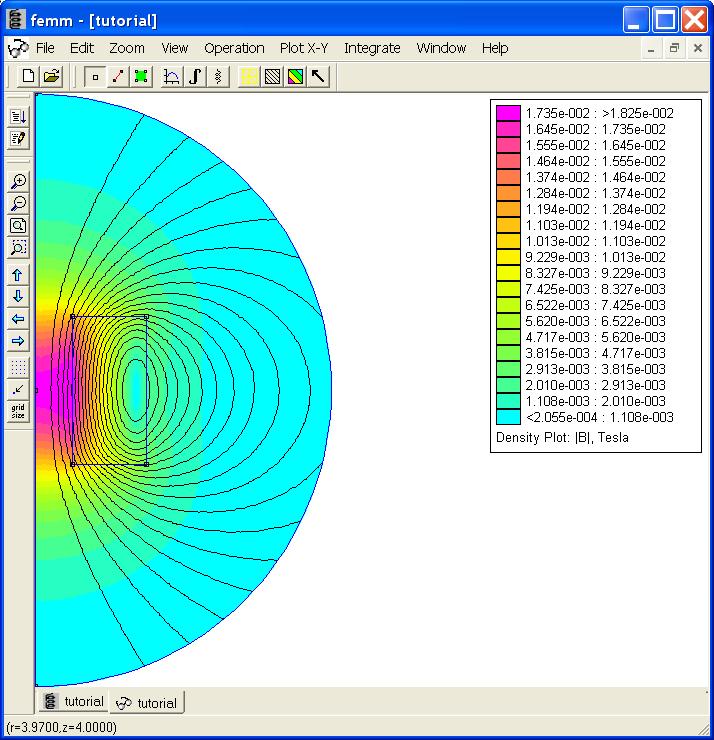Viewport: 714px width, 740px height.
Task: Click the yellow 8.327e-003 legend swatch
Action: pyautogui.click(x=508, y=273)
